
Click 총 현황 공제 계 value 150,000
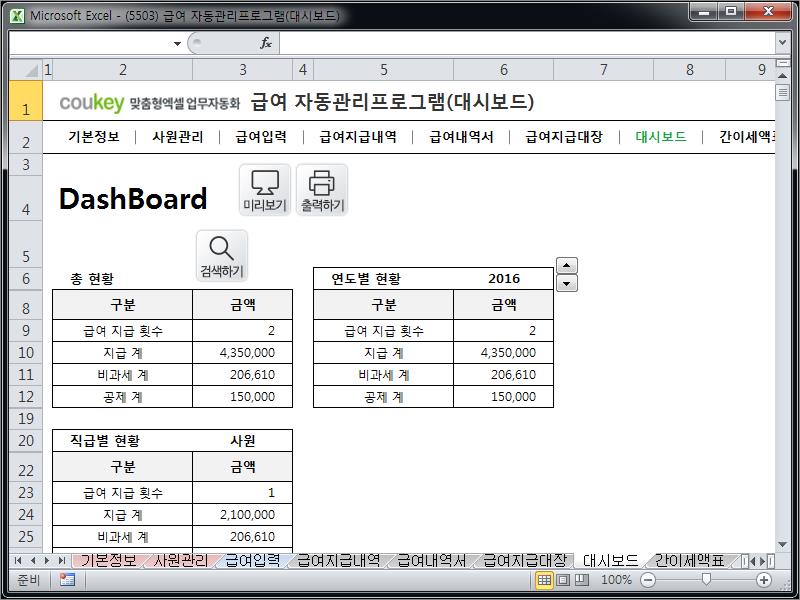(x=243, y=396)
